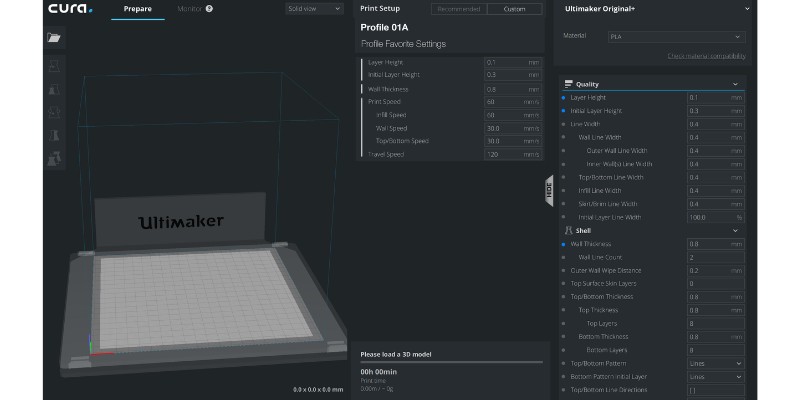This screenshot has width=800, height=400.
Task: Collapse the Quality section chevron
Action: click(x=735, y=84)
